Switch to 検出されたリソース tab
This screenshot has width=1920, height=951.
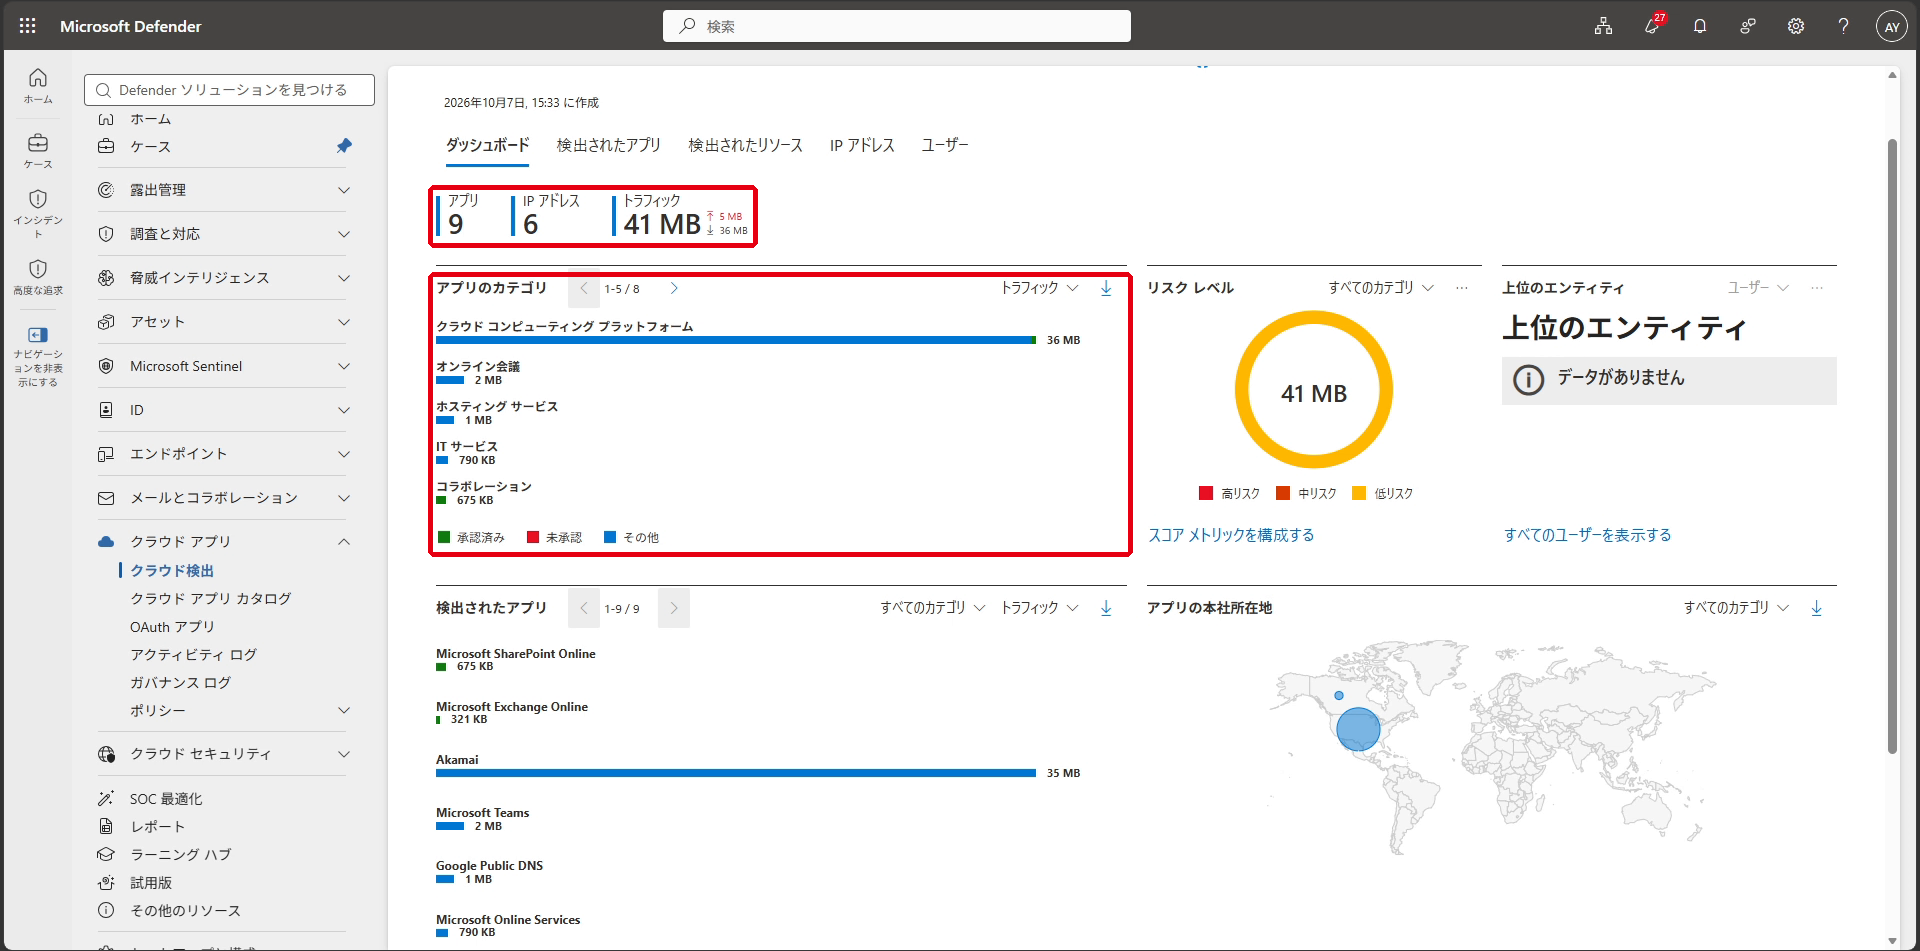[x=745, y=145]
